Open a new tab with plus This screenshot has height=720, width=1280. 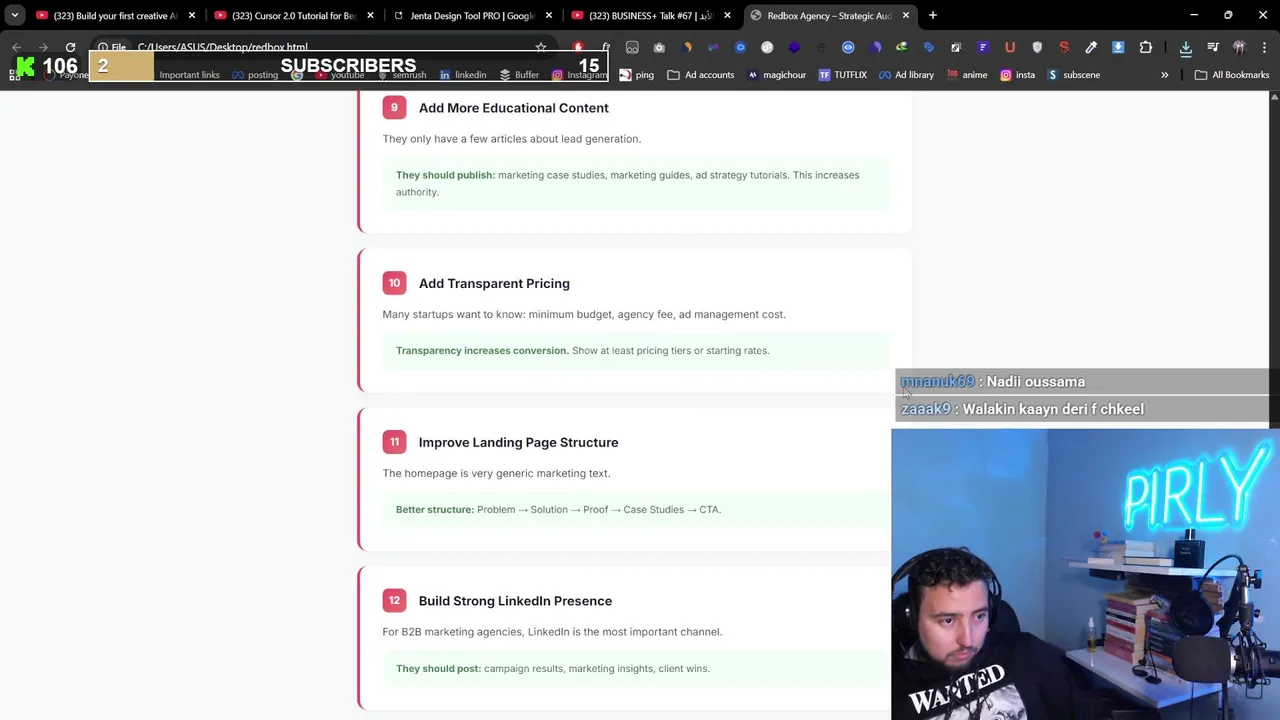tap(932, 15)
